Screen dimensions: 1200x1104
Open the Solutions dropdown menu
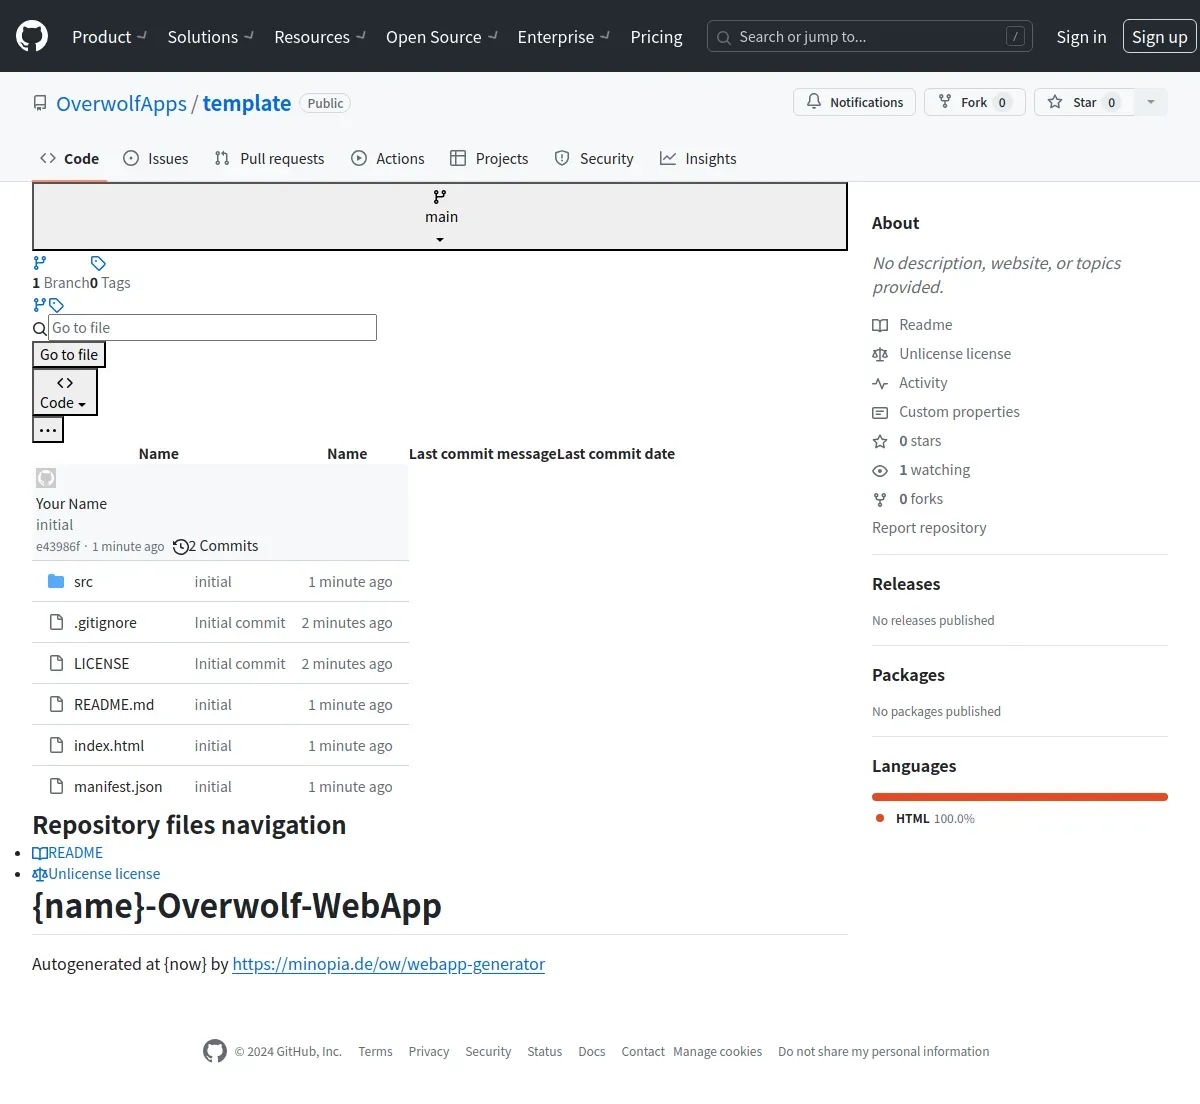(x=210, y=37)
